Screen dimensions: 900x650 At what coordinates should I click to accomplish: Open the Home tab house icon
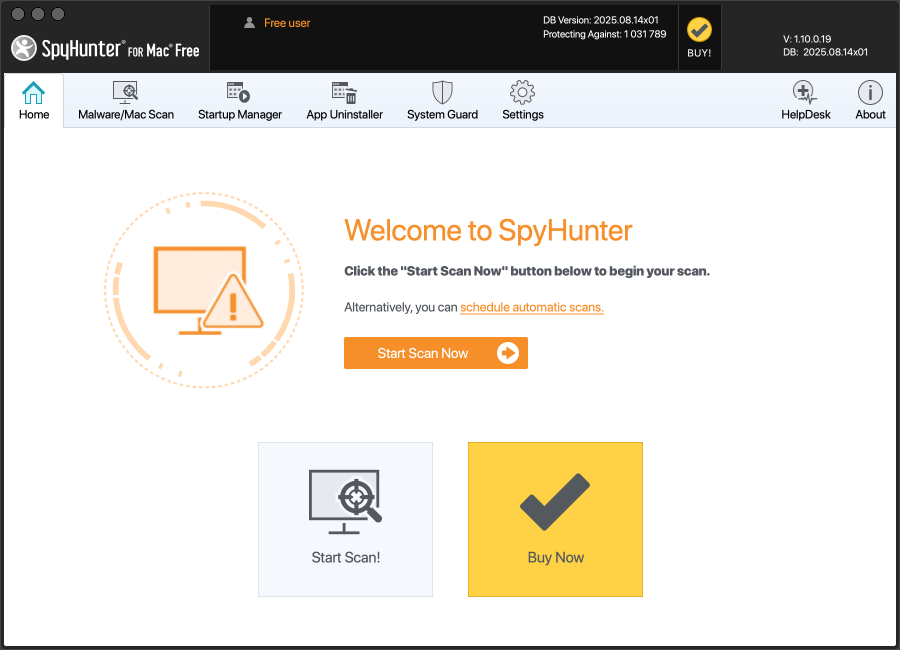coord(33,93)
